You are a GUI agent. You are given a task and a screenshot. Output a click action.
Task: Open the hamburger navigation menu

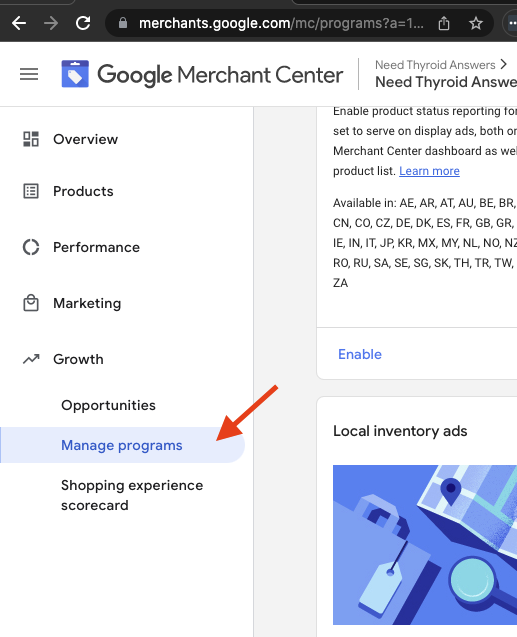(29, 74)
